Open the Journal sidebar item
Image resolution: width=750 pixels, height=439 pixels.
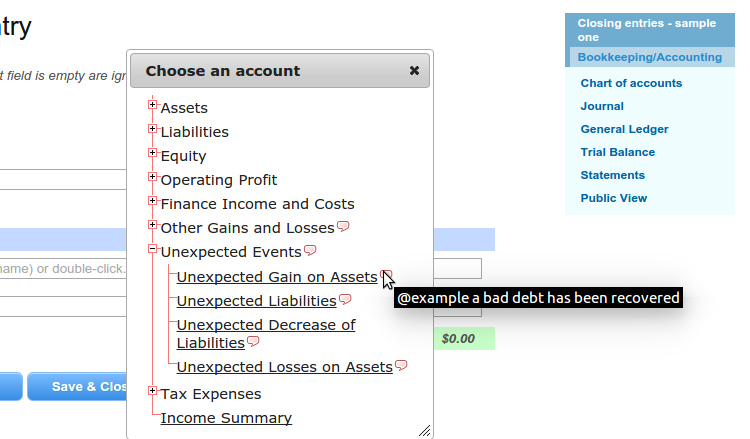[602, 106]
